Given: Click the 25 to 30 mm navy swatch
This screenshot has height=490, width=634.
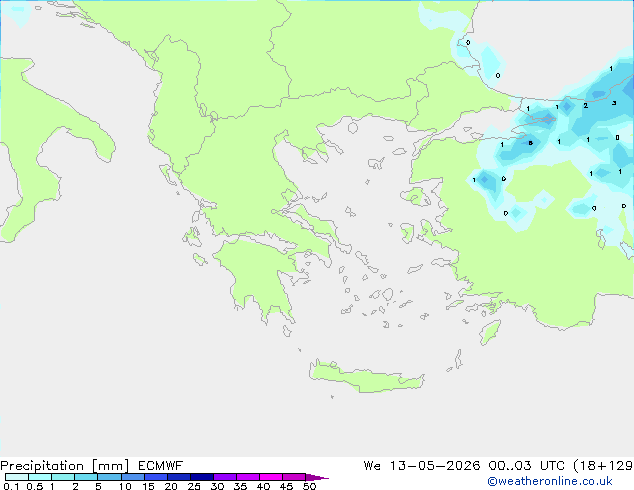Looking at the screenshot, I should [201, 477].
